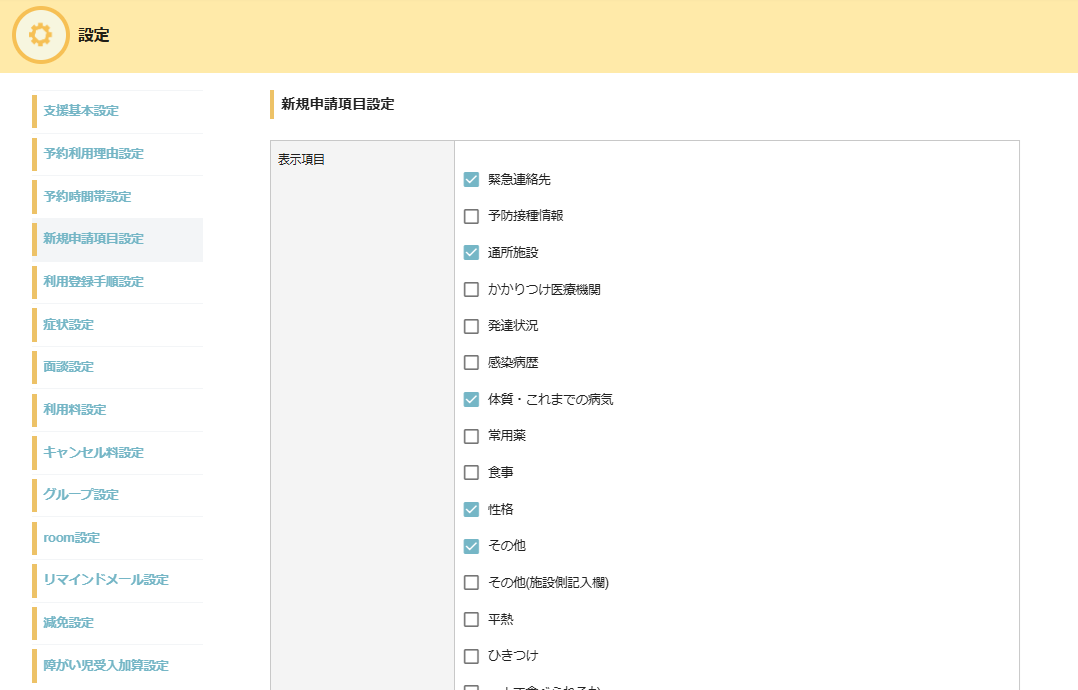Tick the 平熱 checkbox

click(x=471, y=619)
